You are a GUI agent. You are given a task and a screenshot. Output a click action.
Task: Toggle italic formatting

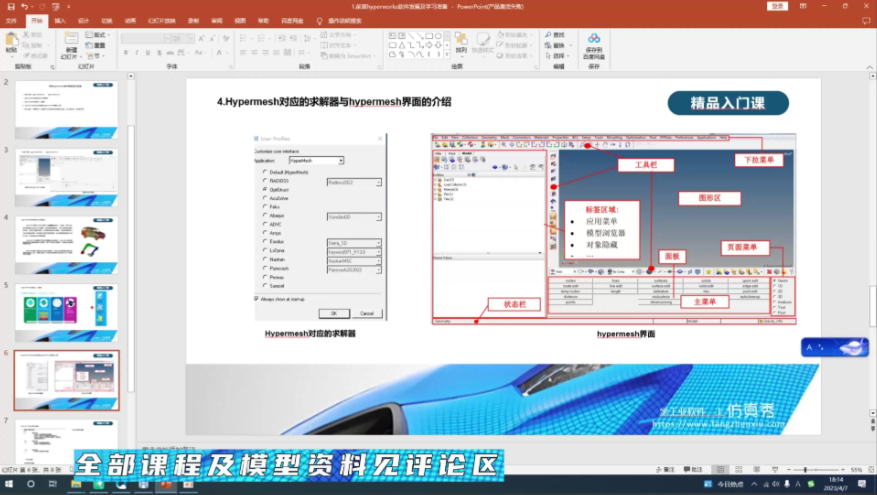point(137,53)
